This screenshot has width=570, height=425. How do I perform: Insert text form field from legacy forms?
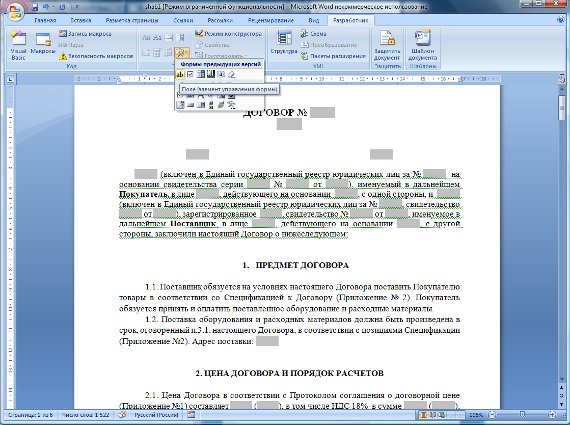pyautogui.click(x=180, y=75)
